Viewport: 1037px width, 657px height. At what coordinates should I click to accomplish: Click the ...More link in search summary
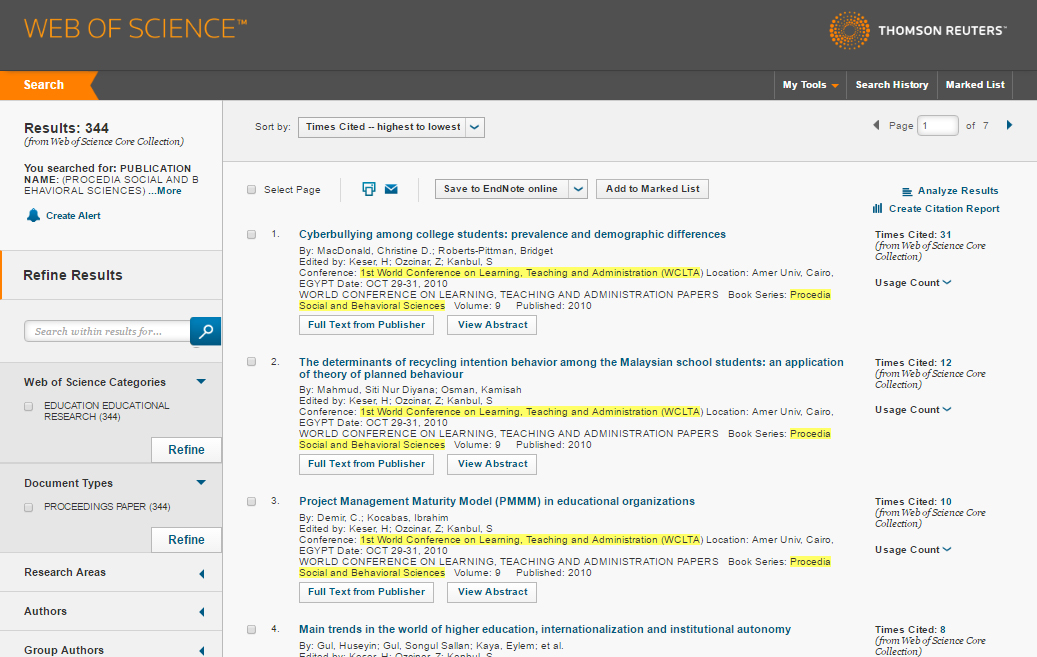165,191
